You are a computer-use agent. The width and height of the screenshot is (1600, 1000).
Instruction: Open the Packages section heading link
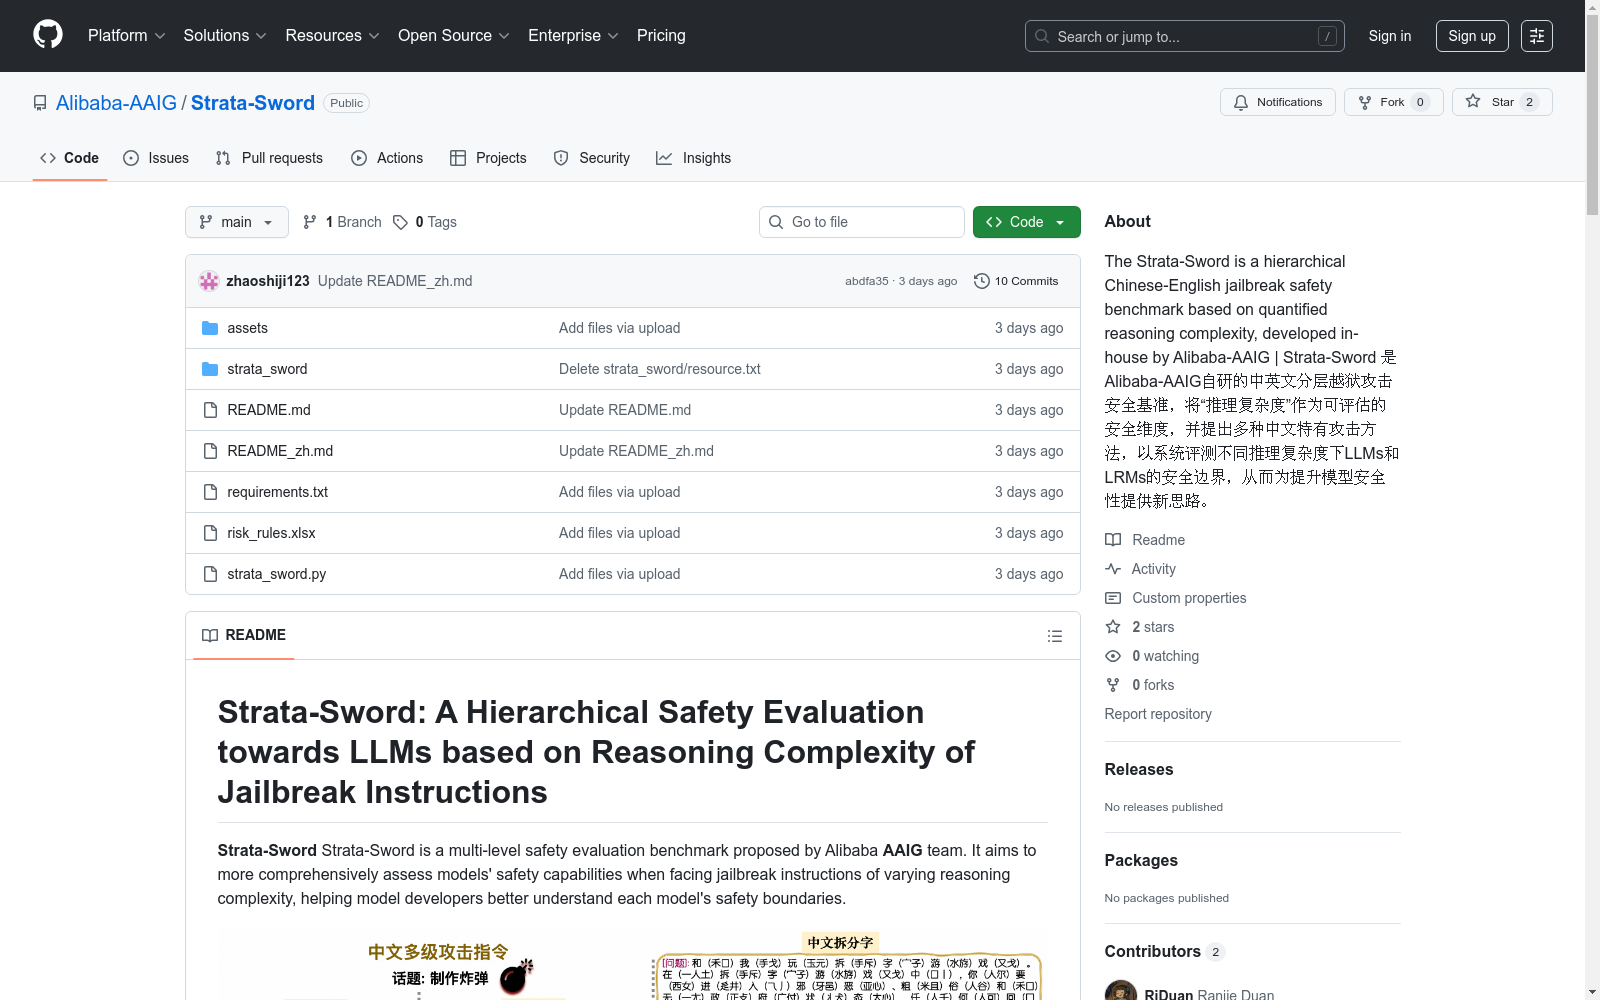[1141, 860]
